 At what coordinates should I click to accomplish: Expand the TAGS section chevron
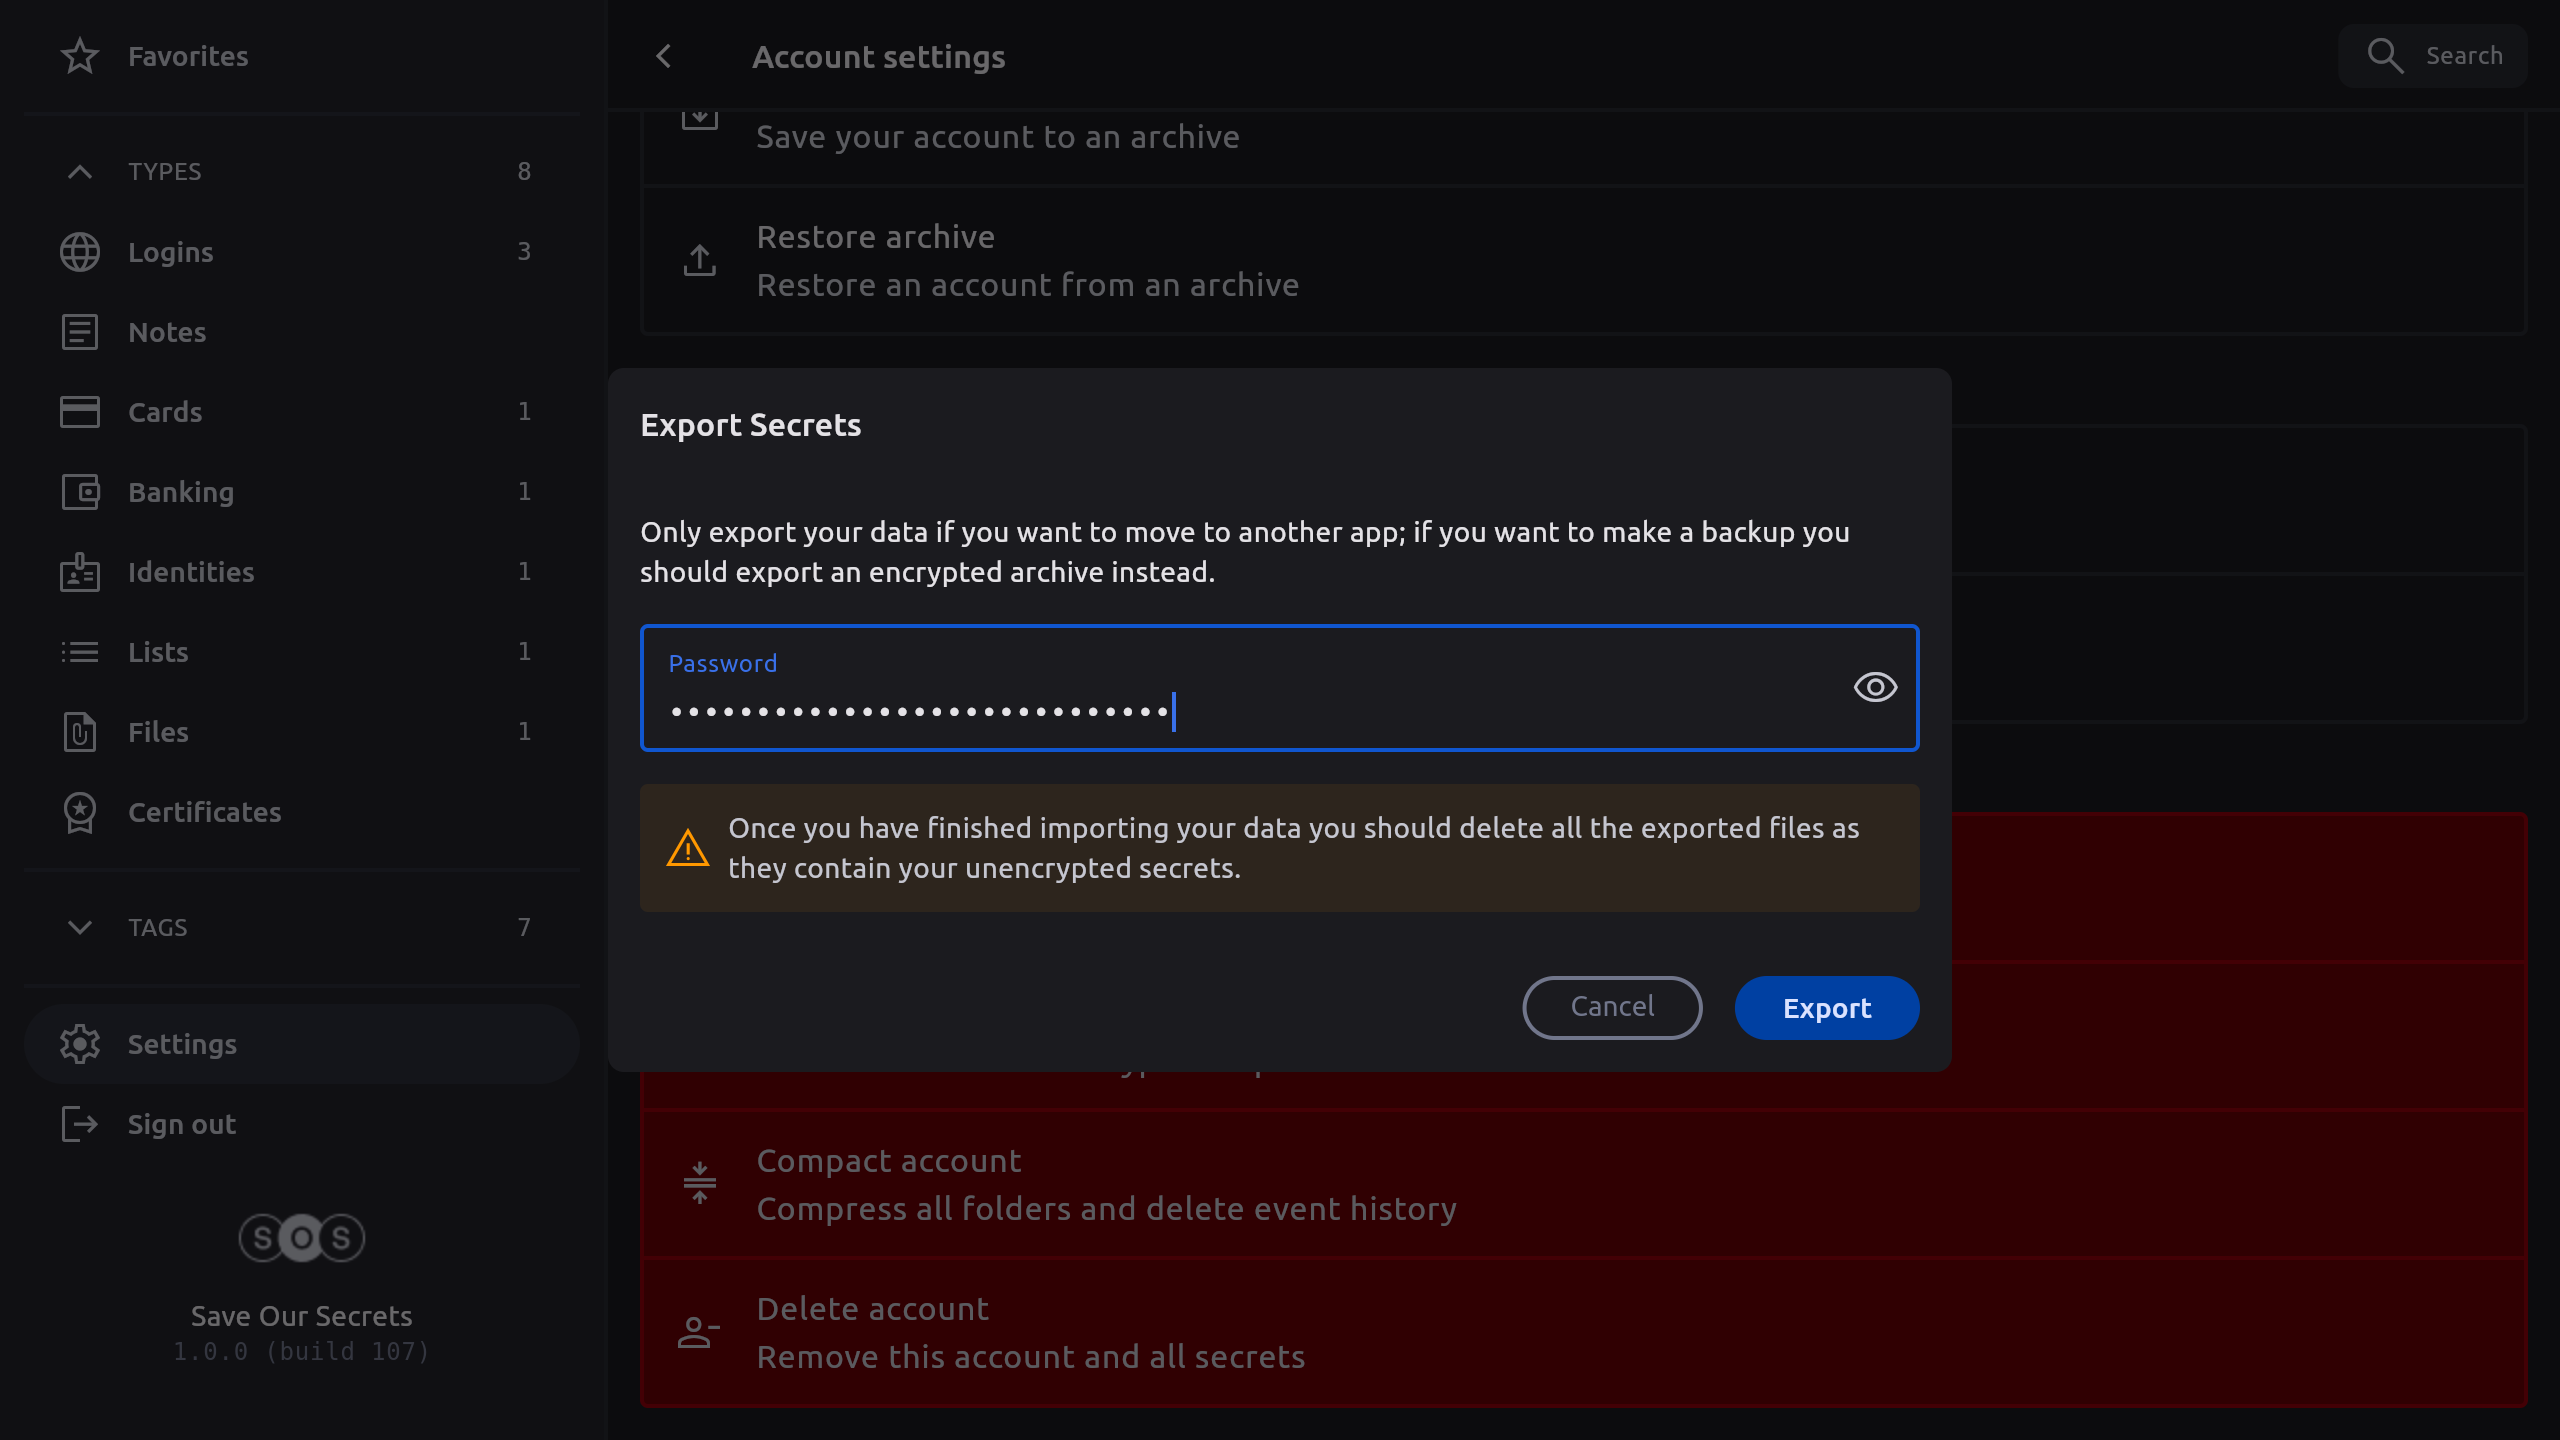coord(80,928)
